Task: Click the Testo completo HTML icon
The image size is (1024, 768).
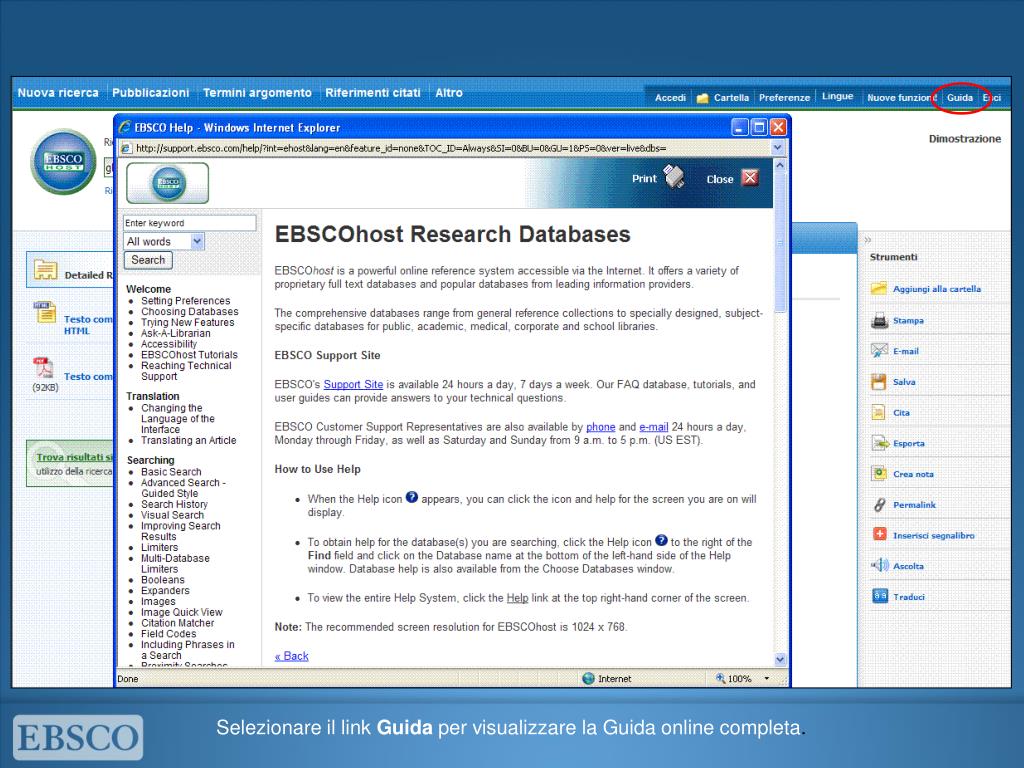Action: pos(45,313)
